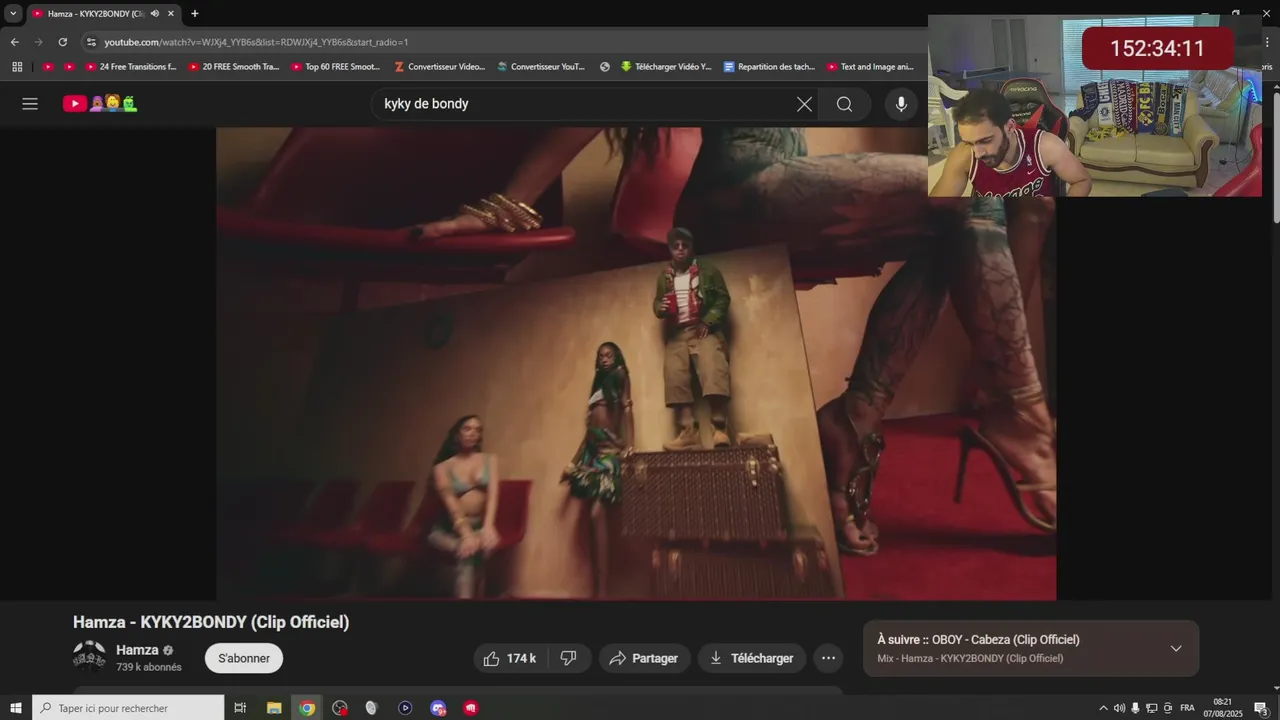
Task: Open the clock and date calendar
Action: tap(1222, 708)
